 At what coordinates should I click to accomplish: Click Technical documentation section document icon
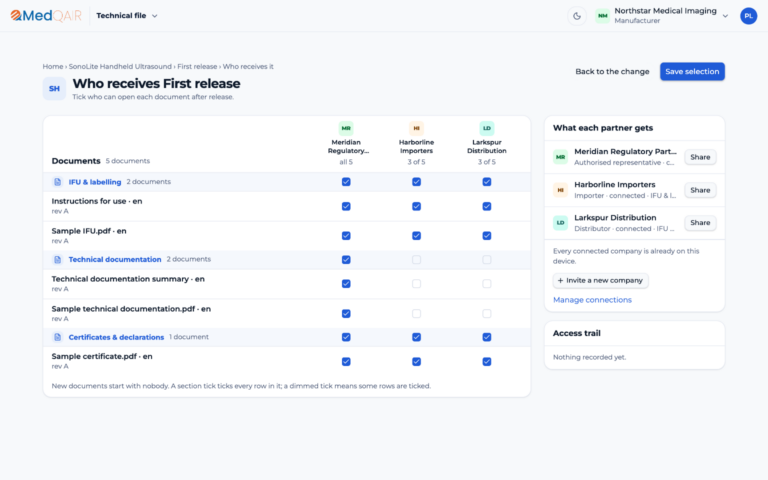[57, 260]
